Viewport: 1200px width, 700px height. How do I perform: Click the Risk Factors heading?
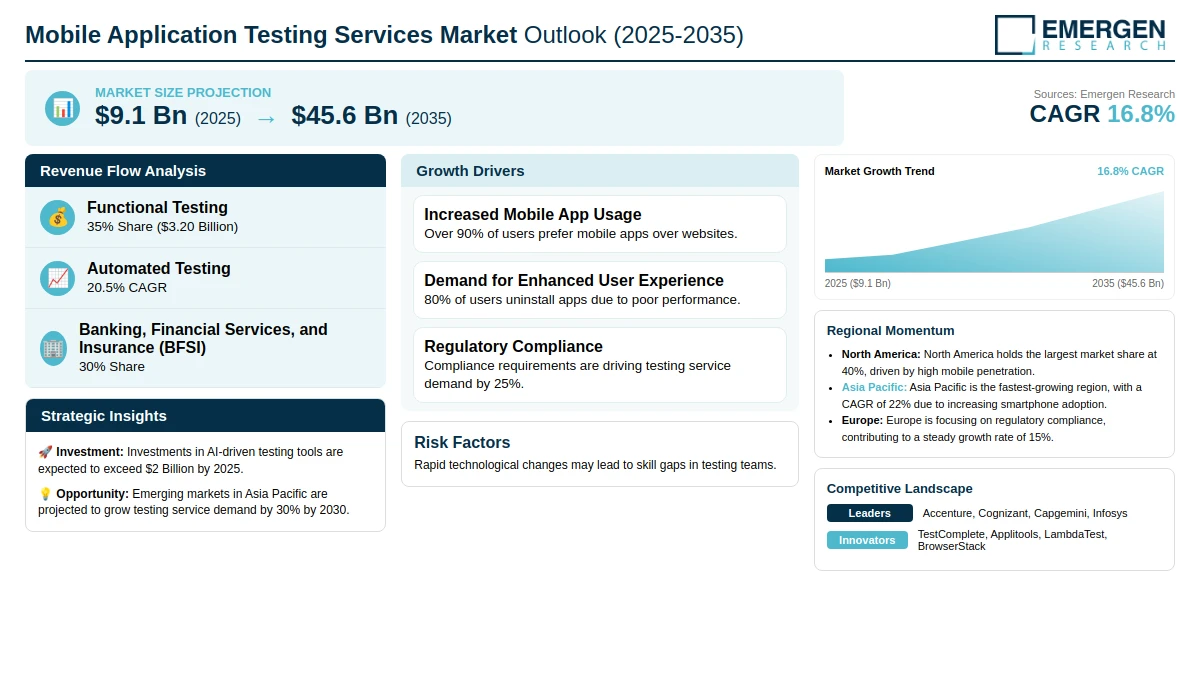(x=462, y=443)
